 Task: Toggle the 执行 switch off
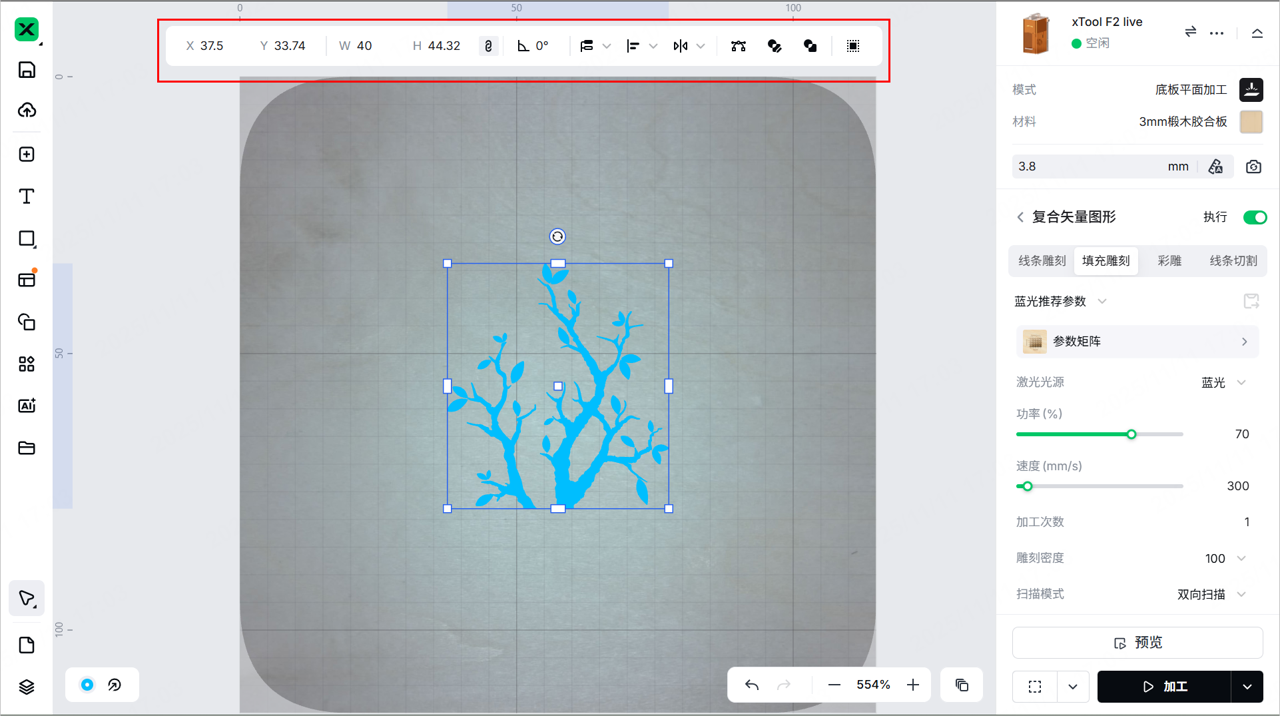[x=1254, y=217]
